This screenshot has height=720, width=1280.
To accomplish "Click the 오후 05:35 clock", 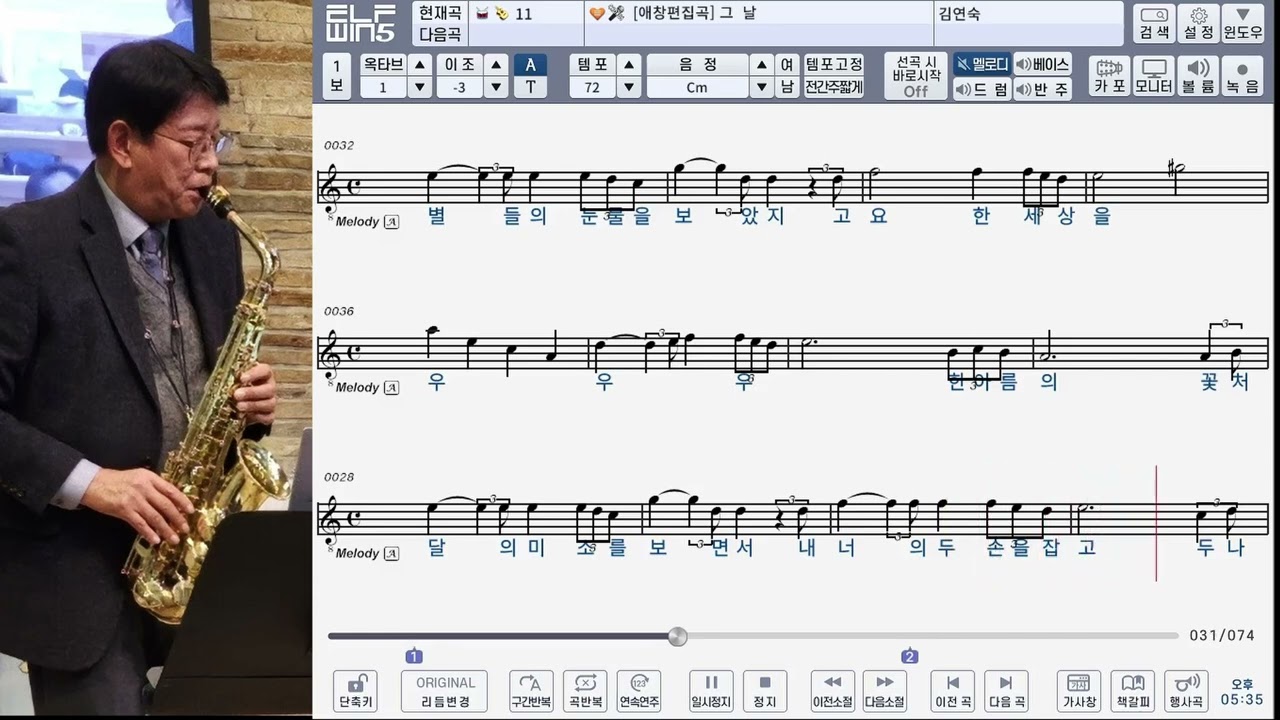I will click(x=1242, y=692).
